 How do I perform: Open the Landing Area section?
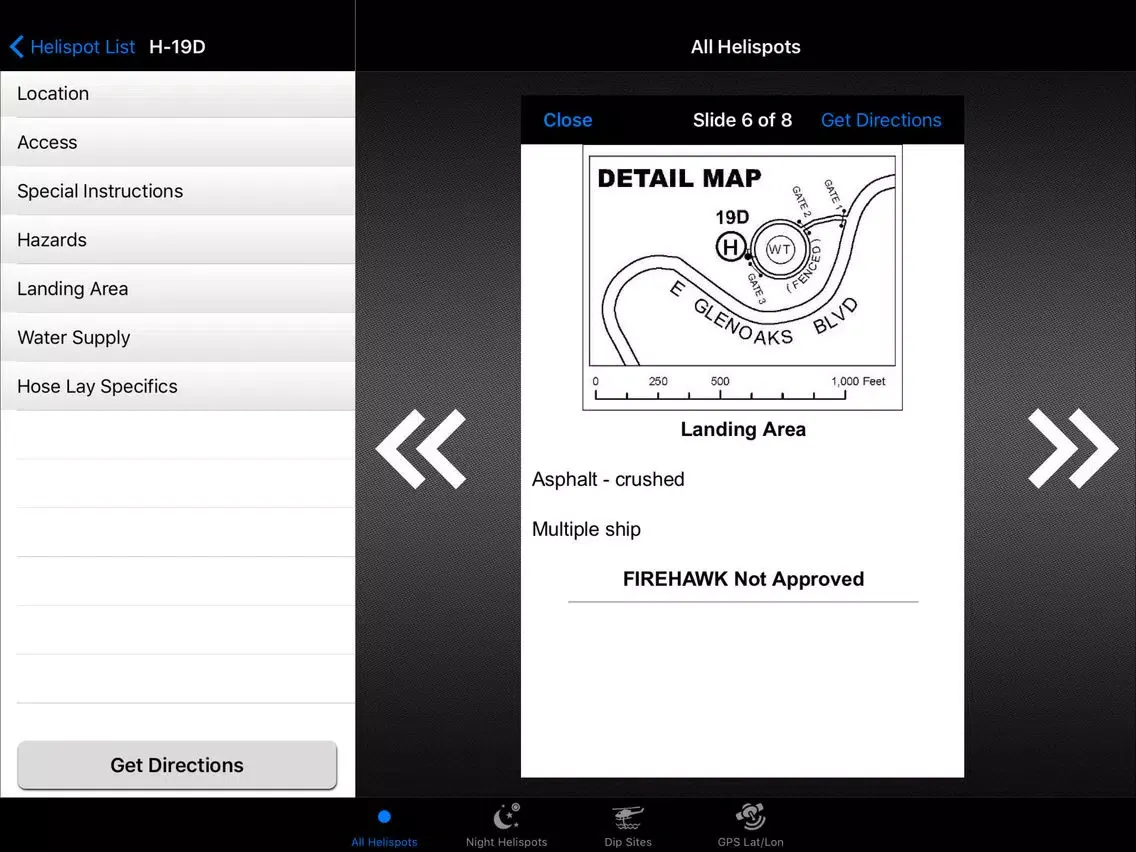178,289
